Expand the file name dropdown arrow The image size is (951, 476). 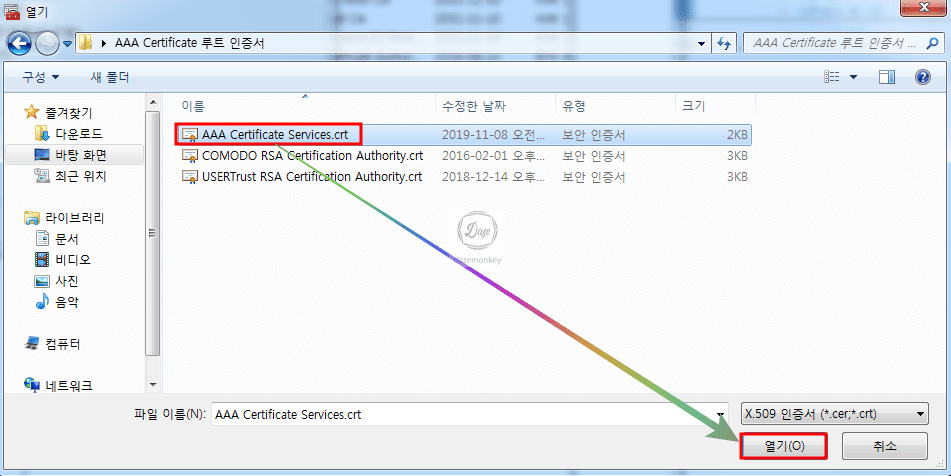pos(721,415)
